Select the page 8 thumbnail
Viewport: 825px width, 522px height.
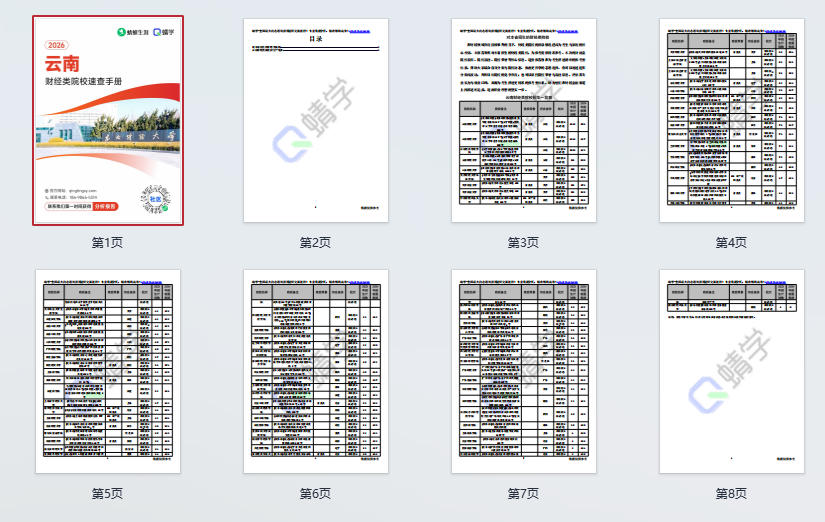tap(731, 371)
